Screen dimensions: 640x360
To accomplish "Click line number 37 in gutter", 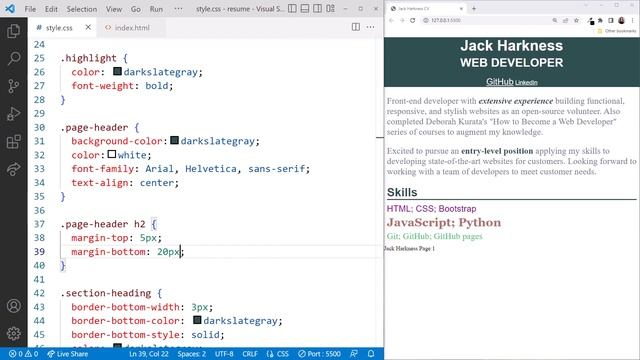I will (39, 224).
